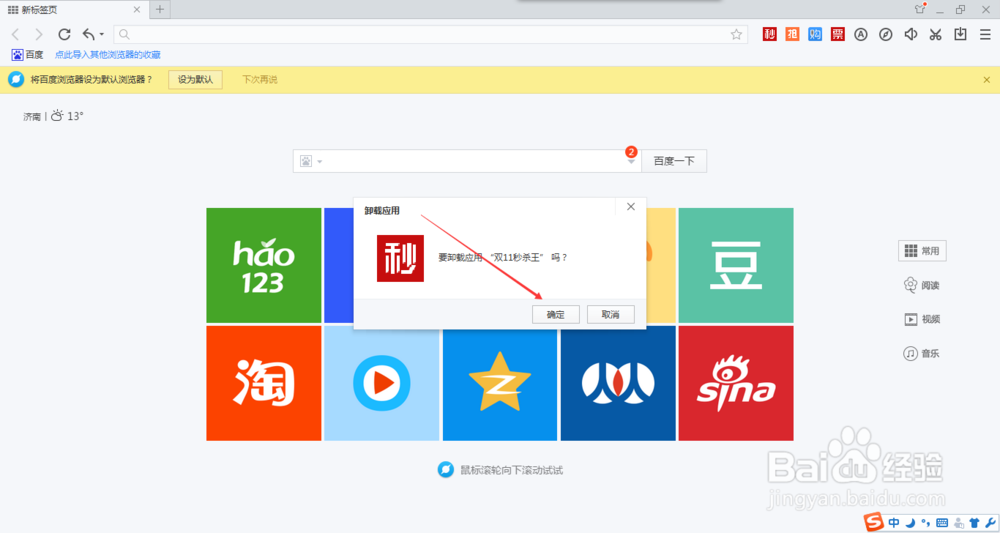Select the 新标签页 tab
The height and width of the screenshot is (533, 1000).
click(x=74, y=10)
